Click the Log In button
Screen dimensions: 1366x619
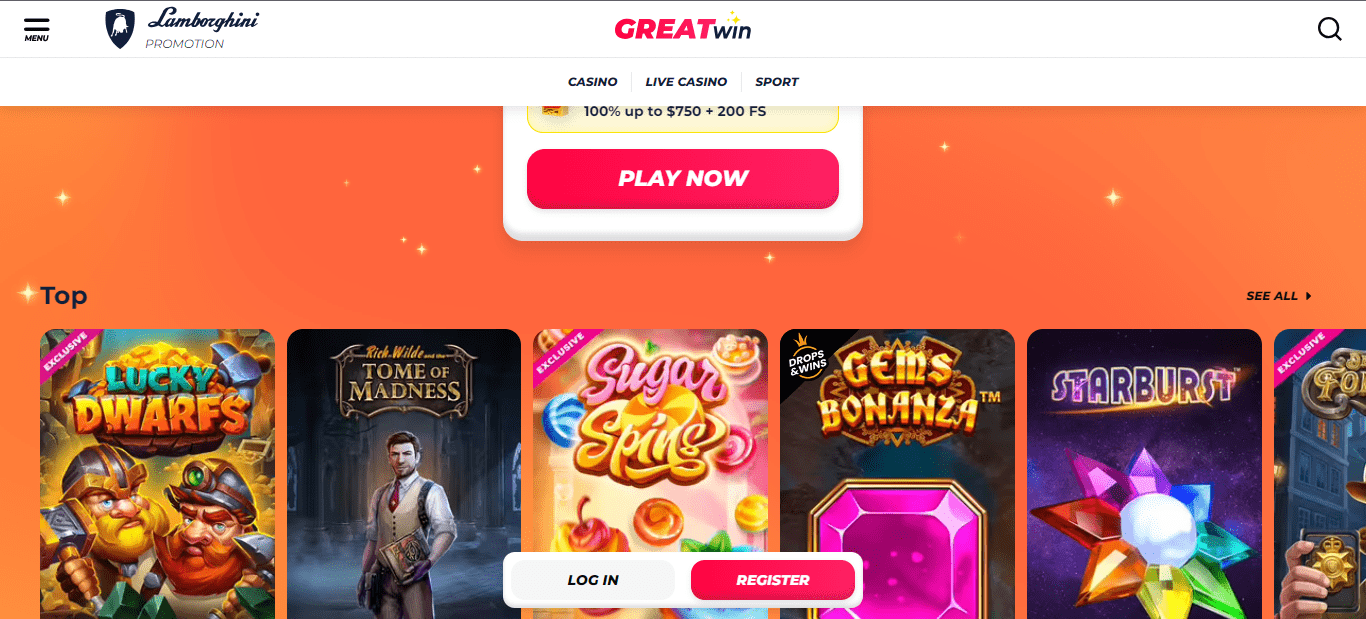click(x=593, y=580)
